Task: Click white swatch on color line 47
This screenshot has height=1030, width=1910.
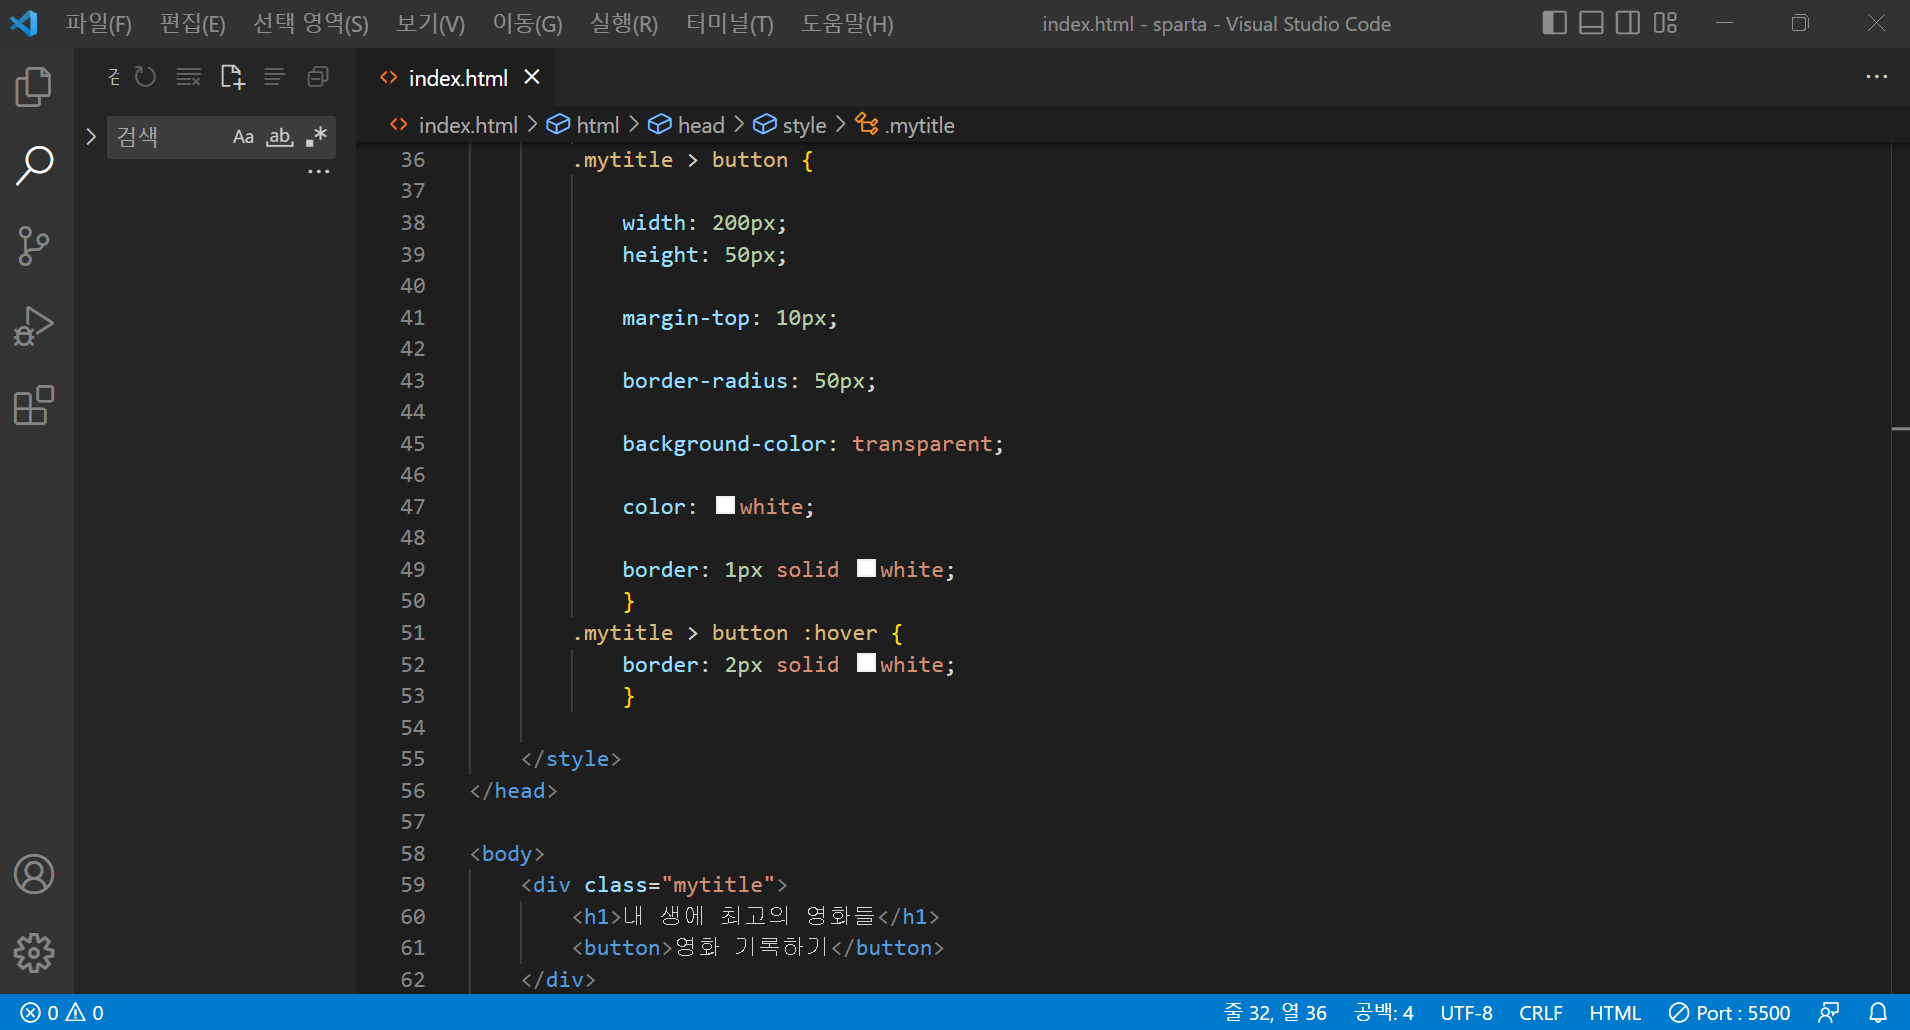Action: pyautogui.click(x=725, y=505)
